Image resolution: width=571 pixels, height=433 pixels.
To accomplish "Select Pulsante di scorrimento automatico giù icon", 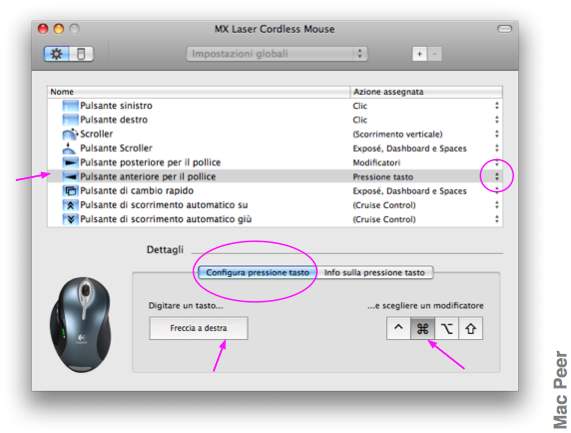I will click(x=70, y=219).
